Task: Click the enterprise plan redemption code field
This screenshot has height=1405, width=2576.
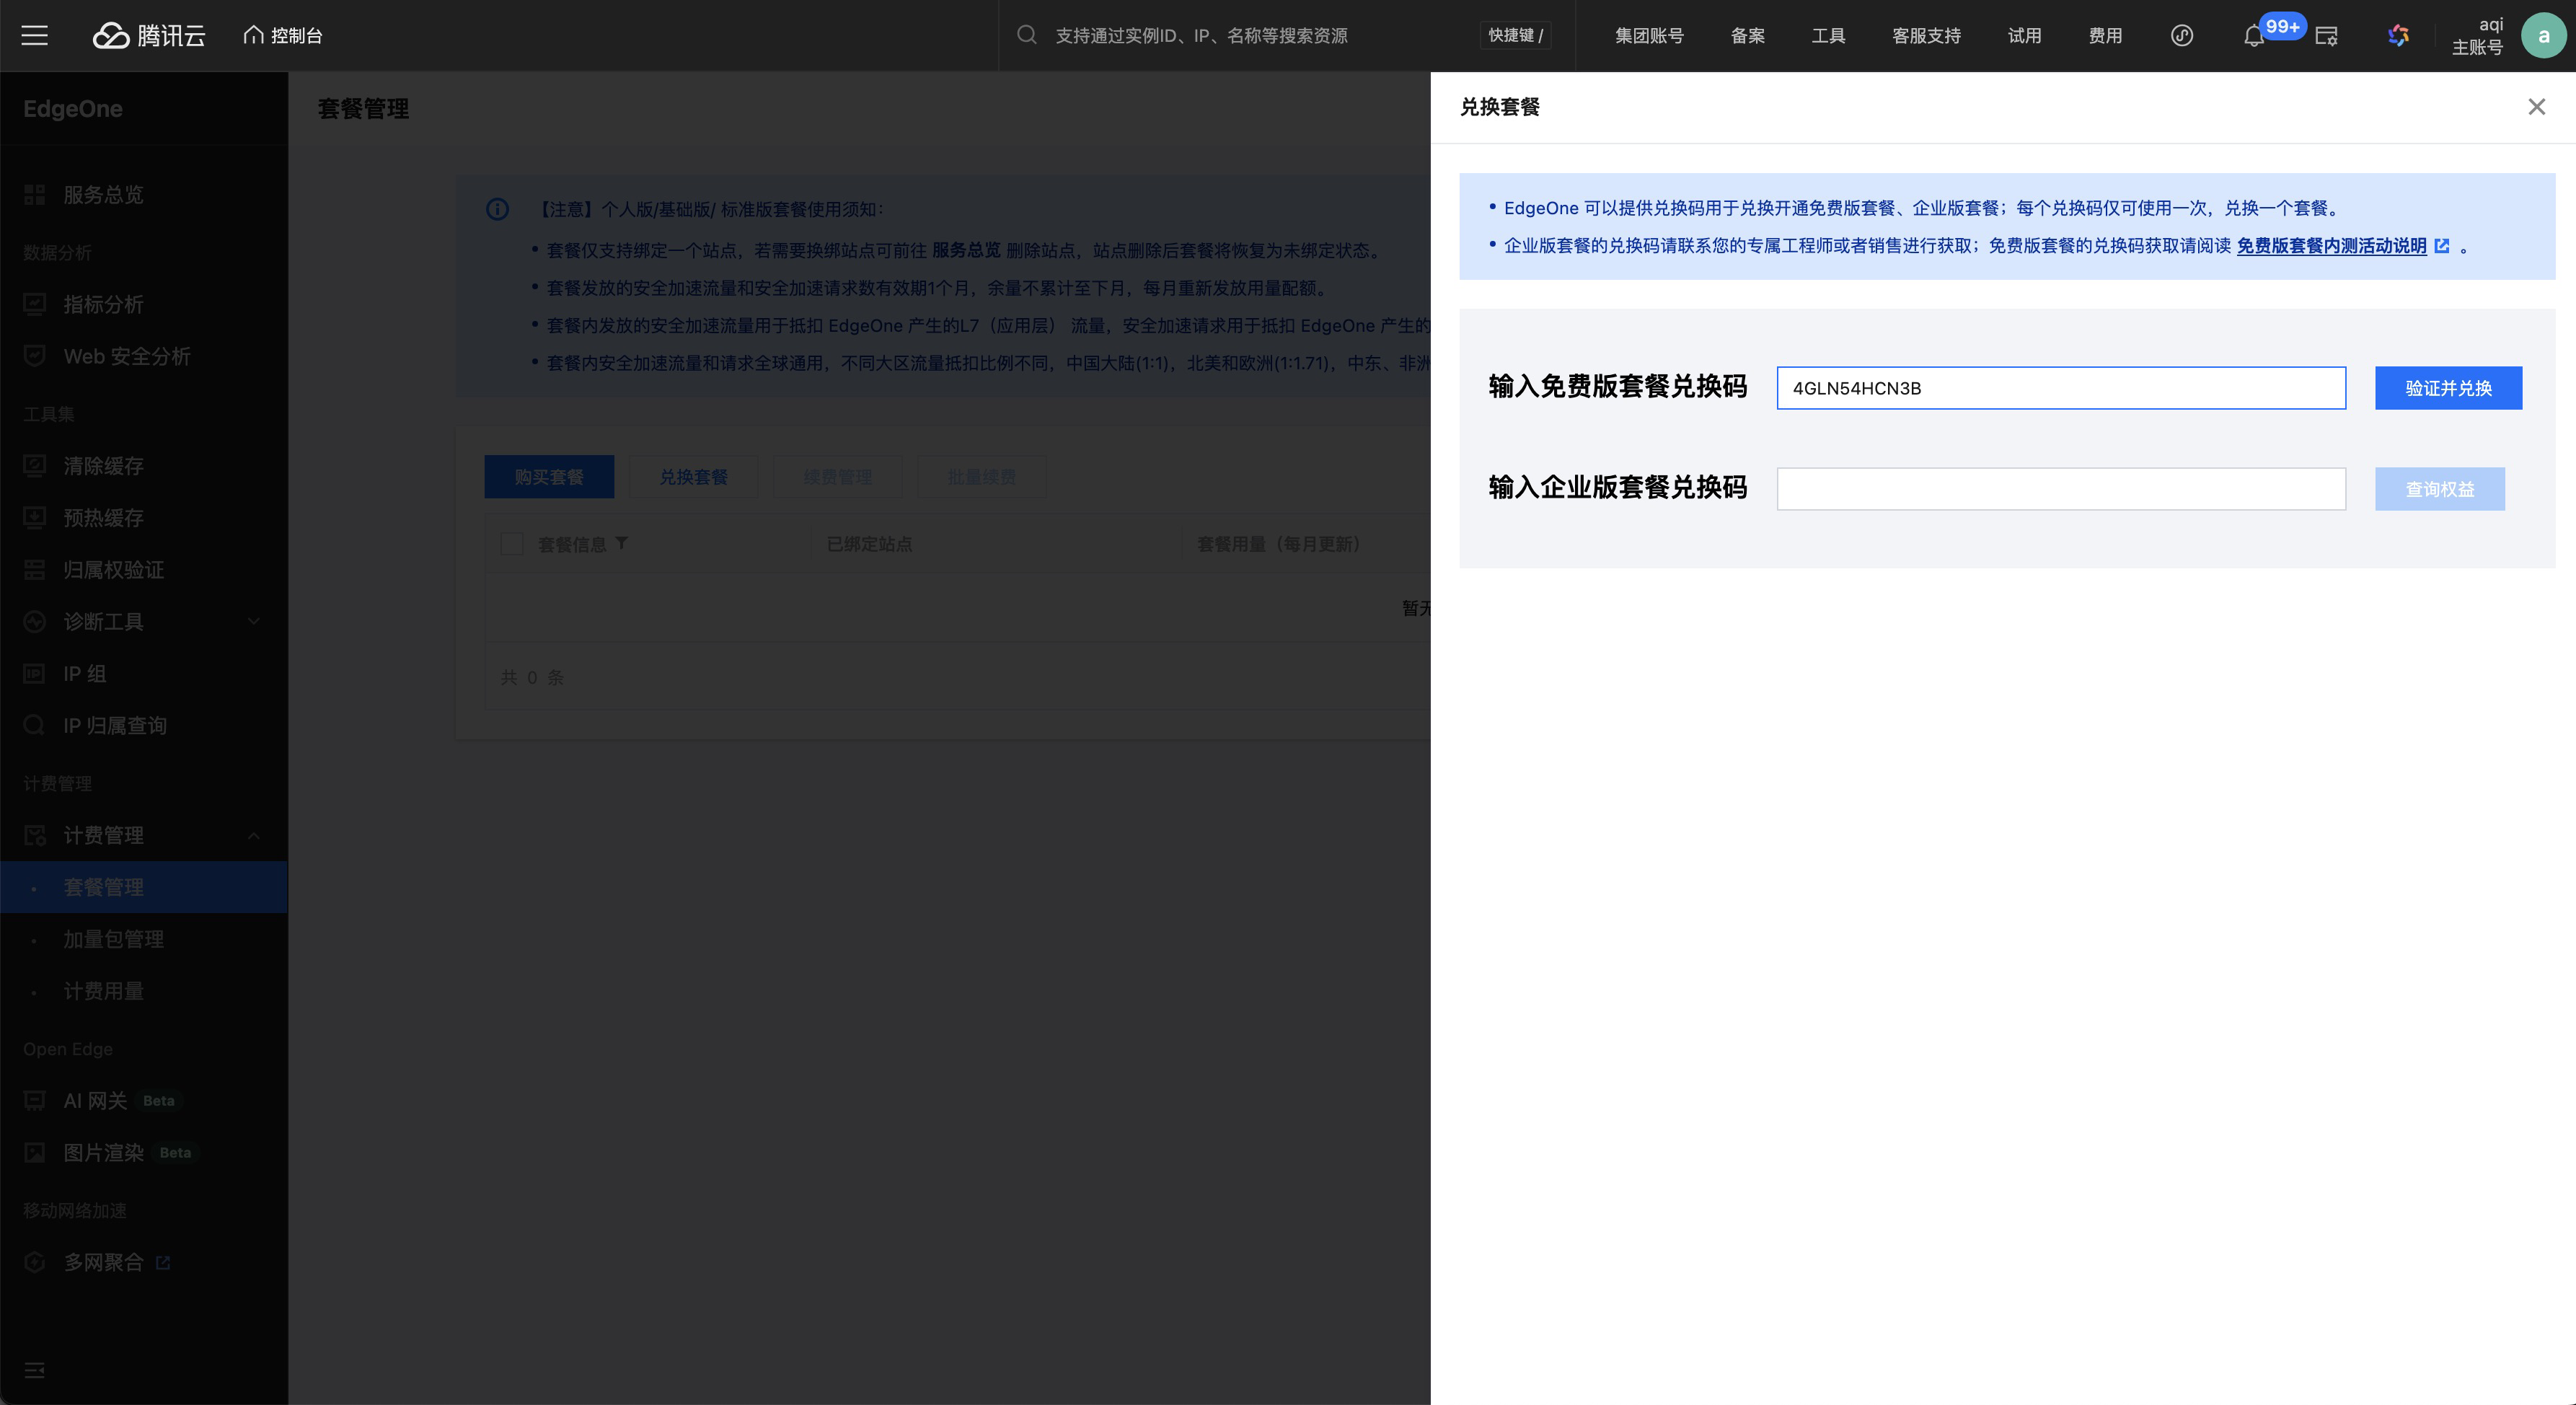Action: coord(2060,488)
